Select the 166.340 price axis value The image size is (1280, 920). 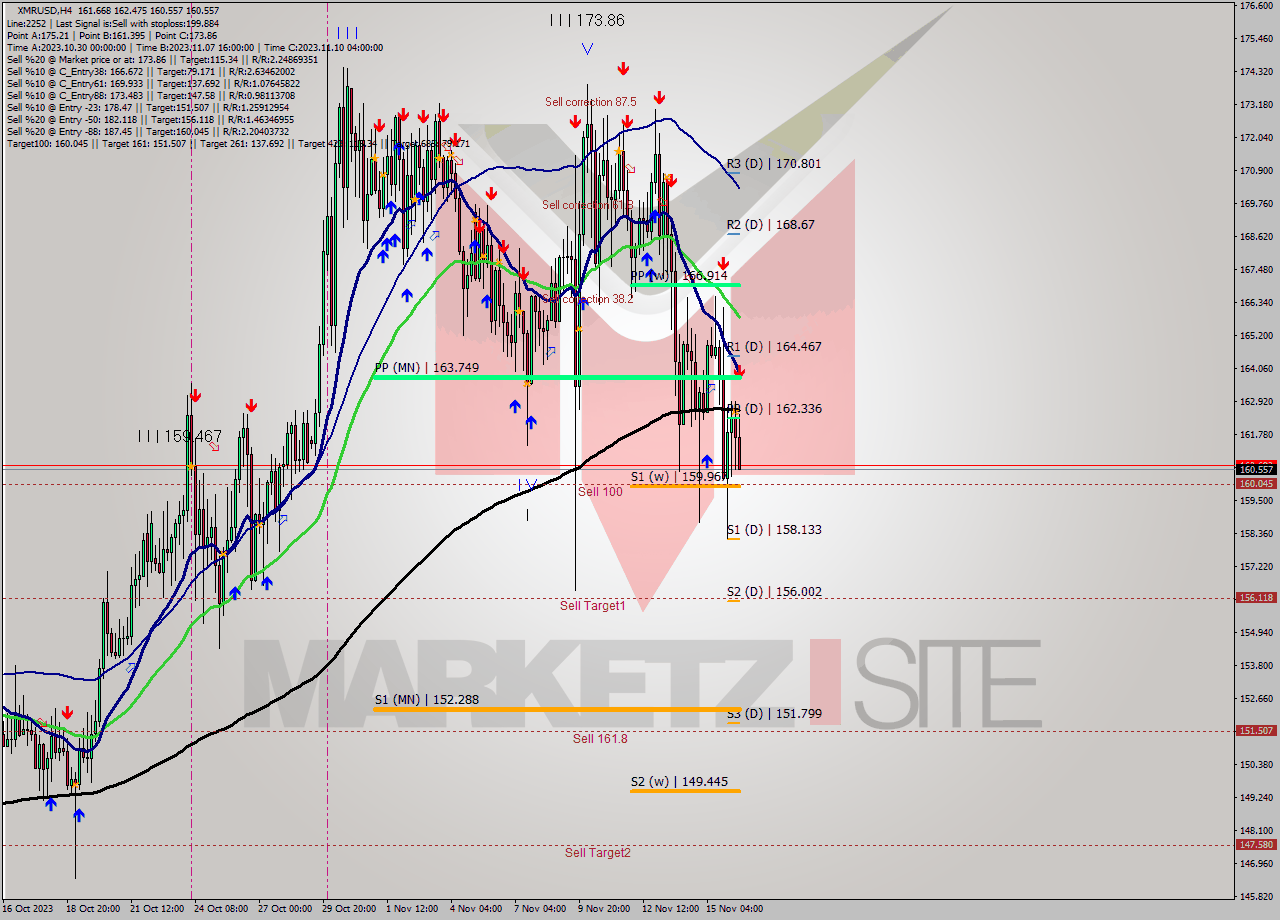[x=1256, y=303]
